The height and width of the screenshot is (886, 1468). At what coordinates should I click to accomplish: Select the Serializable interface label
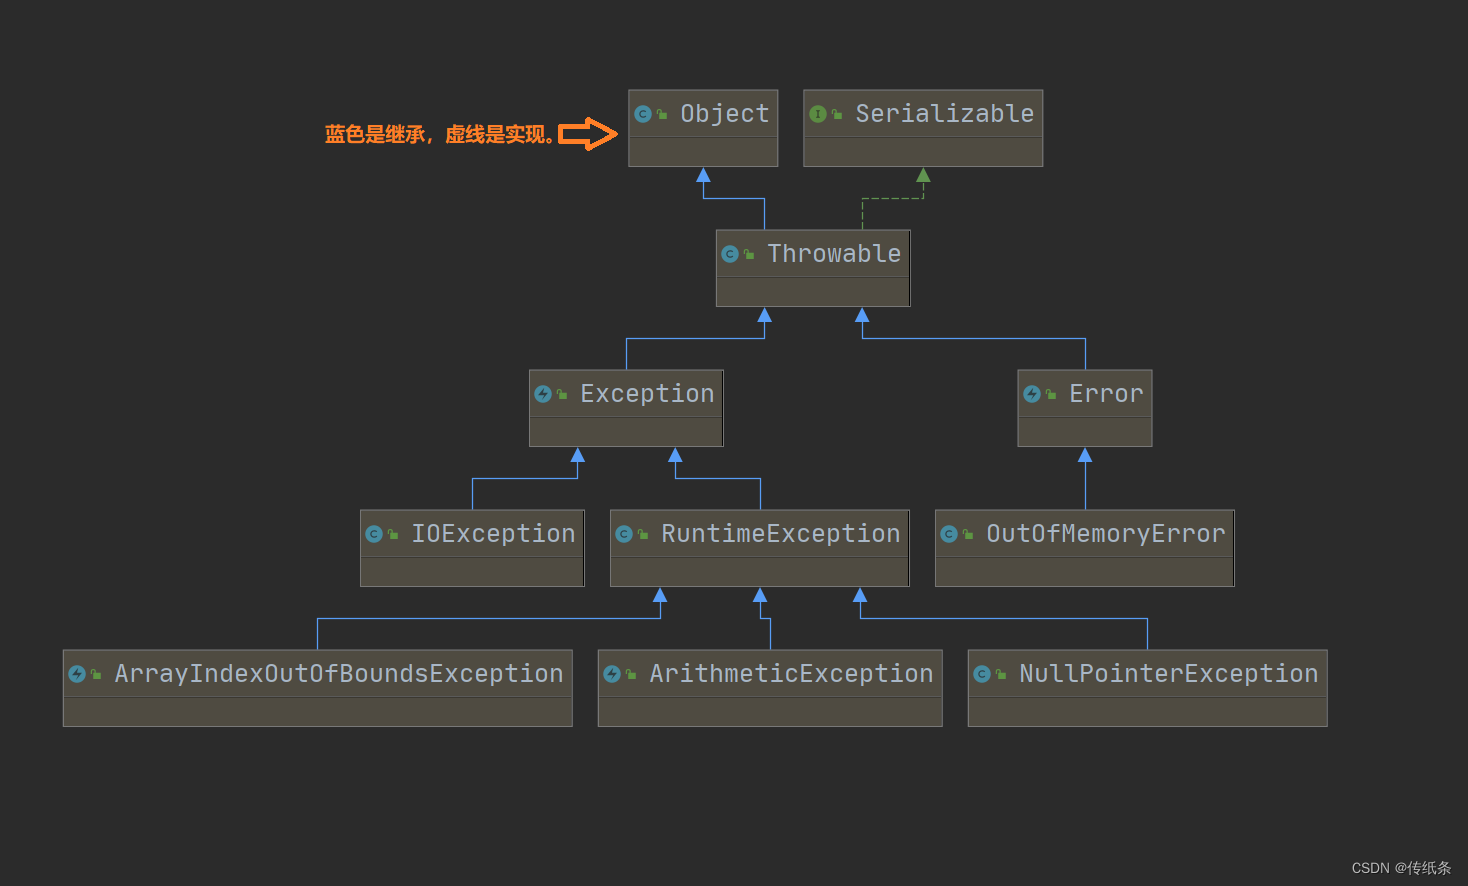(x=945, y=114)
